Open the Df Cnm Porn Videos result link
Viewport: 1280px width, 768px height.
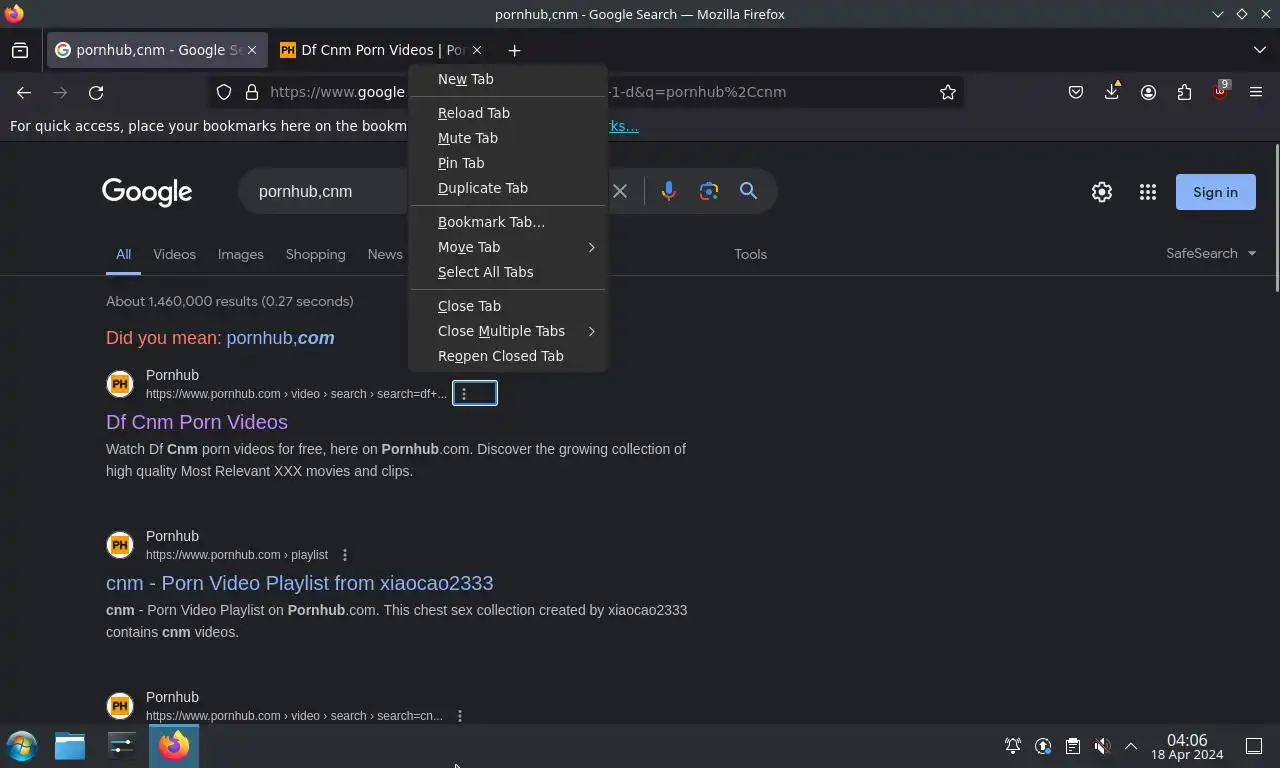(x=197, y=422)
